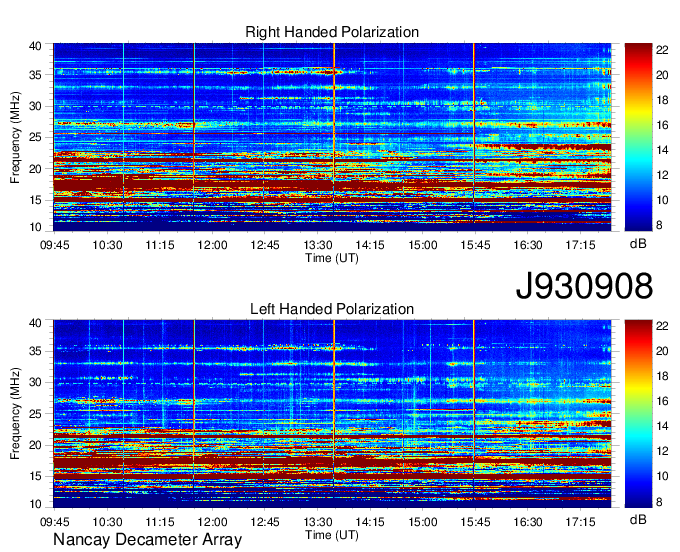The height and width of the screenshot is (552, 680).
Task: Click the Left Handed Polarization title
Action: pyautogui.click(x=332, y=309)
